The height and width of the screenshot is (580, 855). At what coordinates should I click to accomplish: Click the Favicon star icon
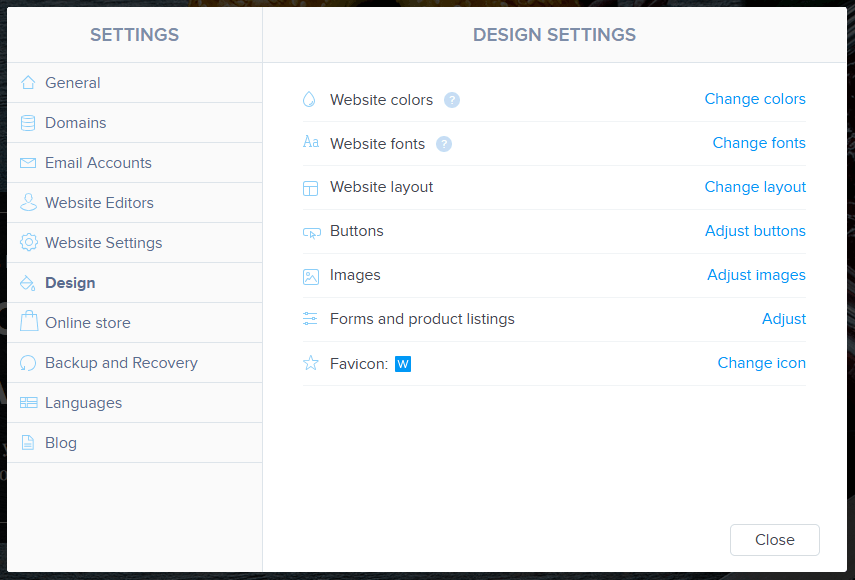click(x=310, y=363)
